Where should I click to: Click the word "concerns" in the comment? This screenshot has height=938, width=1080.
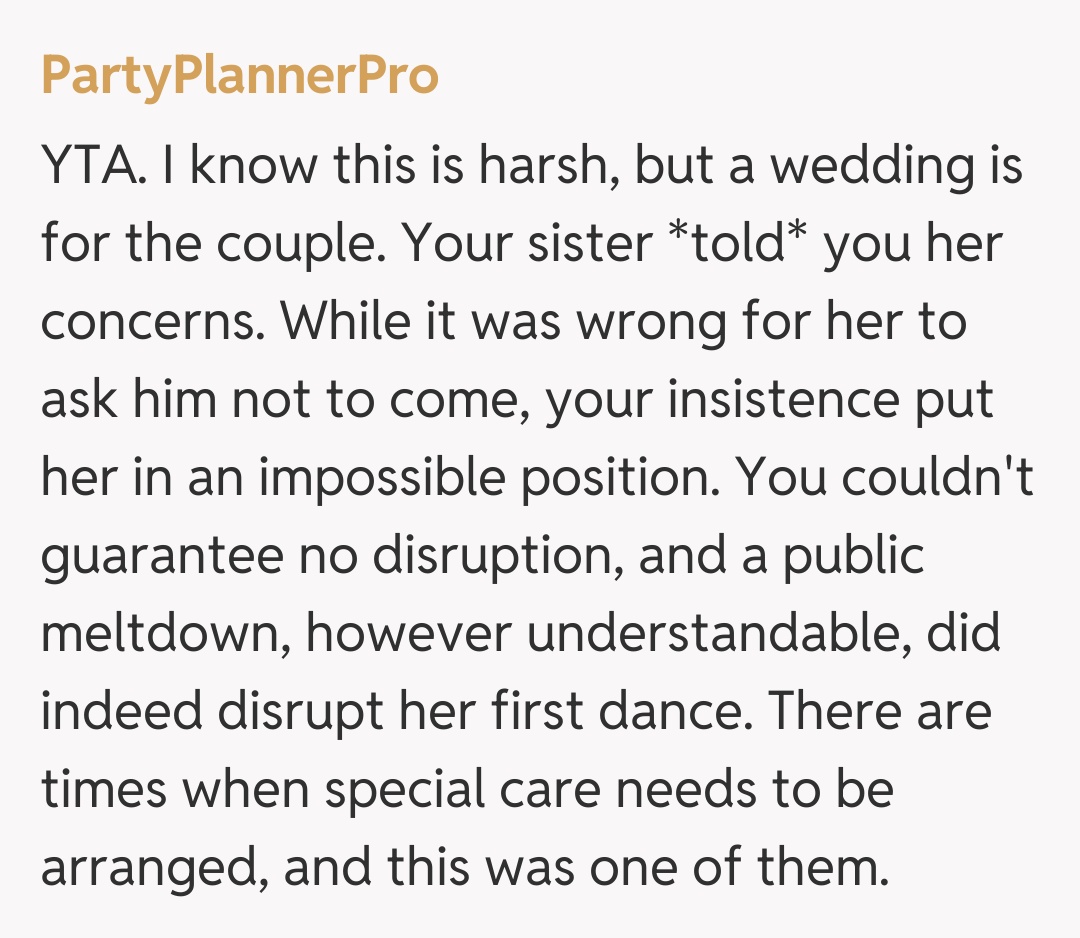pos(150,323)
